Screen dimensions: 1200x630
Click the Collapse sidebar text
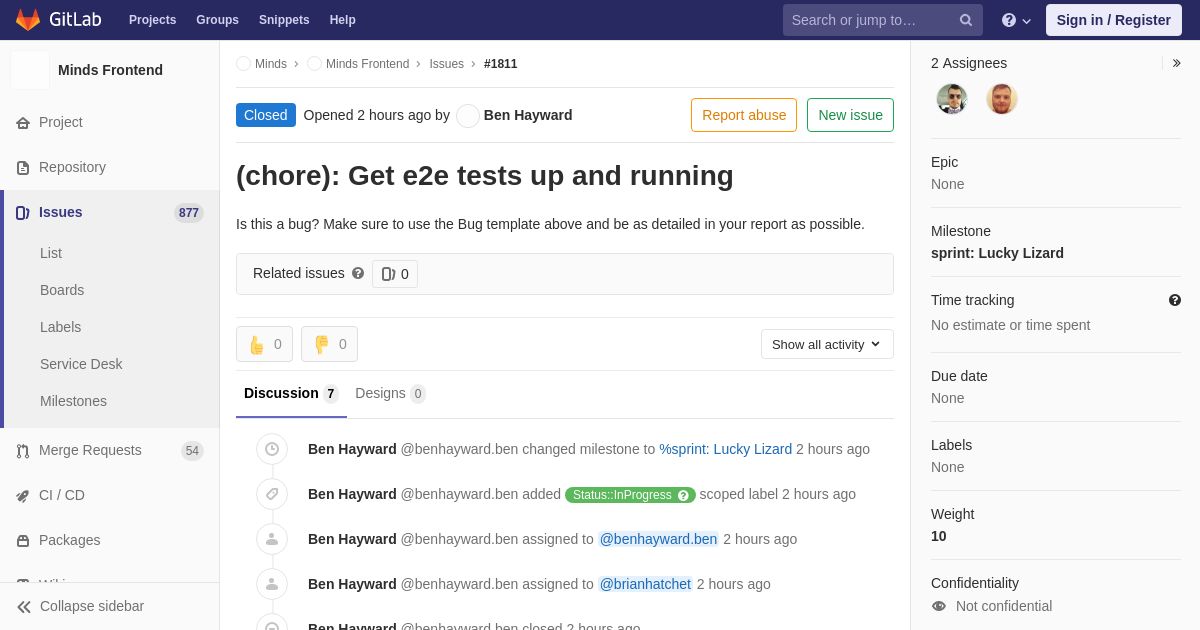click(x=92, y=606)
